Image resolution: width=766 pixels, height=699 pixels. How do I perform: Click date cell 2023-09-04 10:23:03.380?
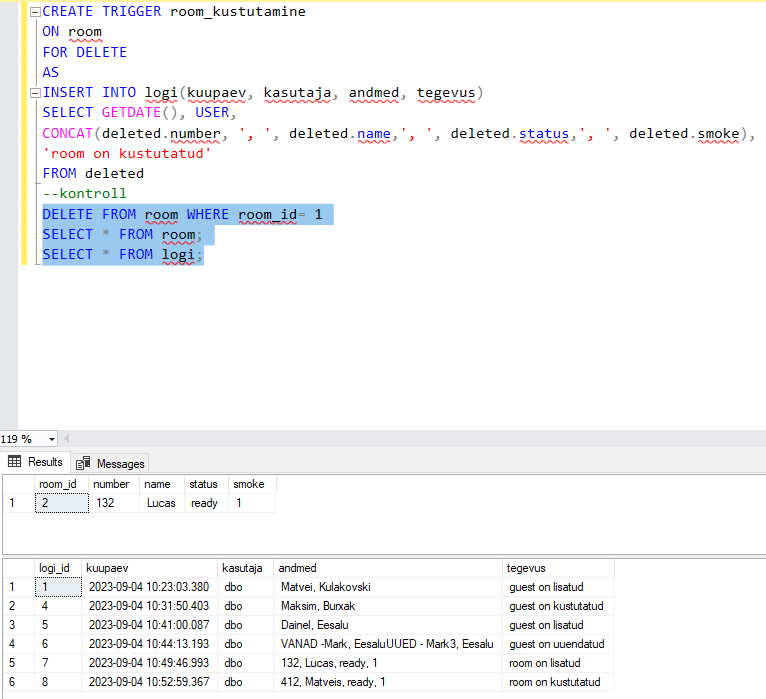click(149, 587)
